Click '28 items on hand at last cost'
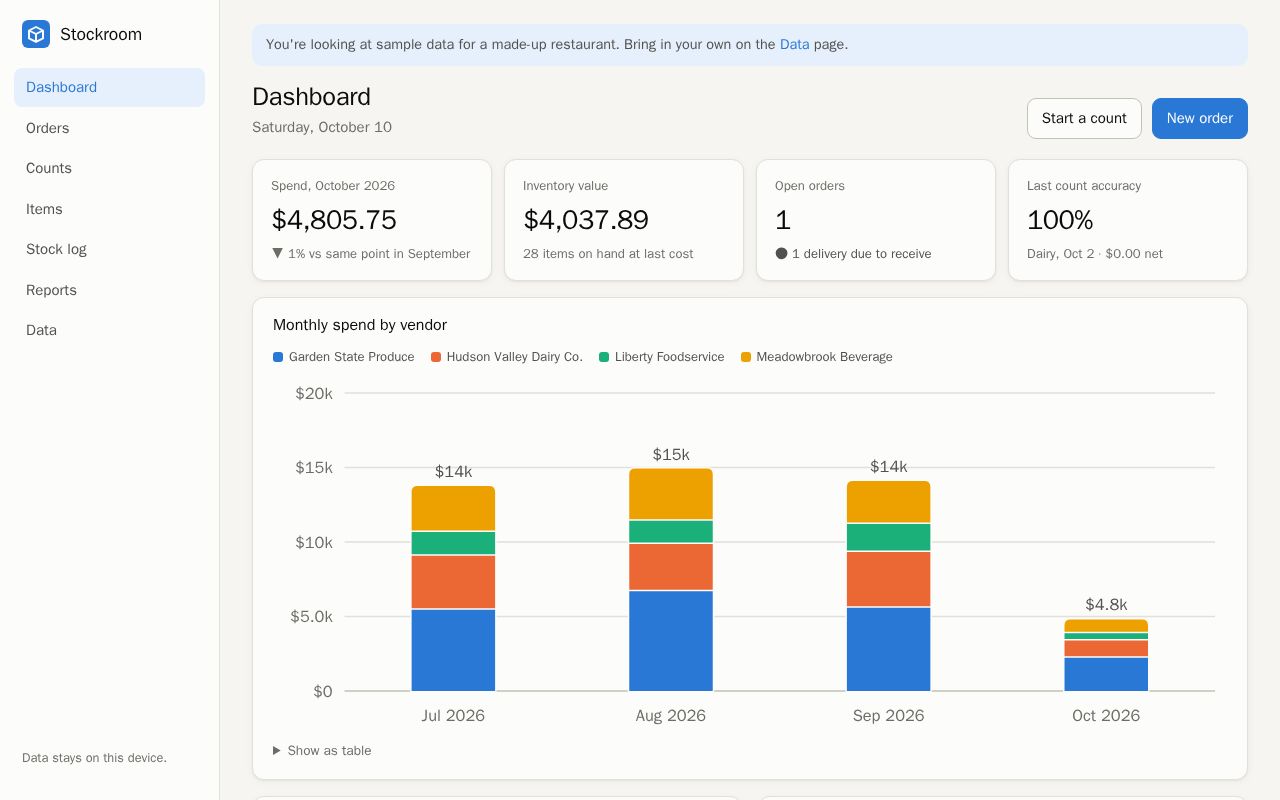This screenshot has height=800, width=1280. [608, 254]
